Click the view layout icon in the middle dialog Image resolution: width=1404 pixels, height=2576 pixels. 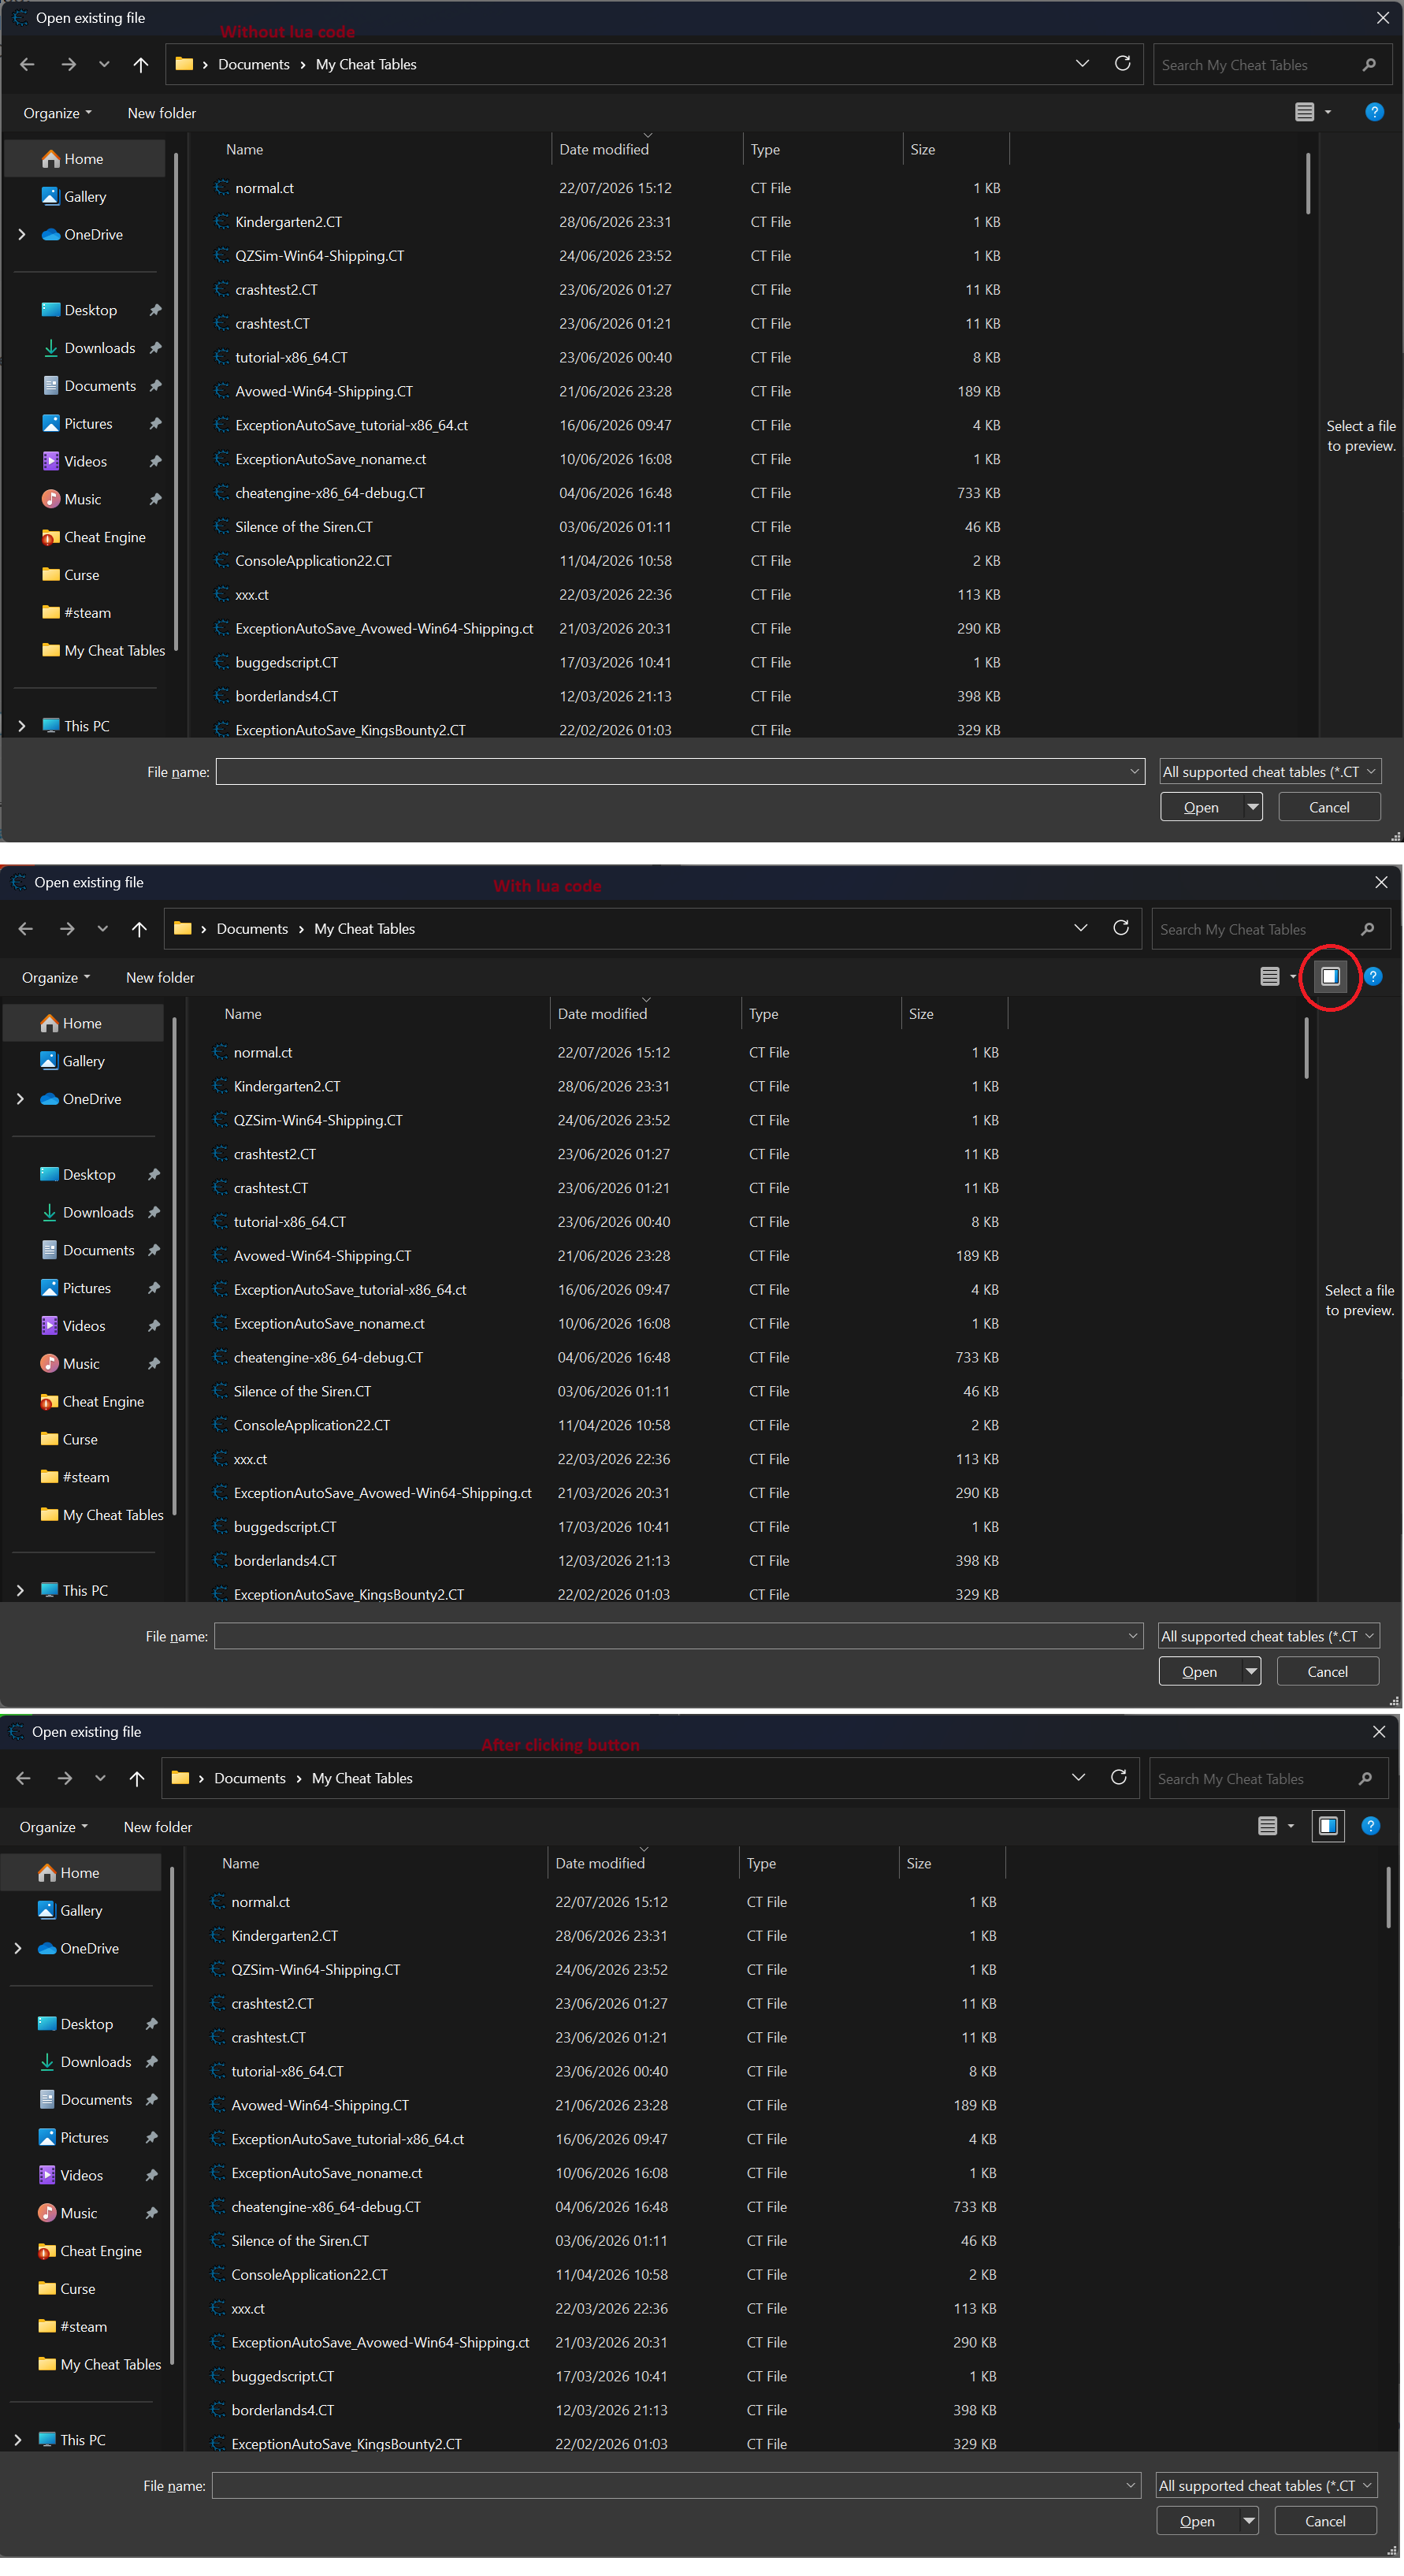(x=1270, y=976)
